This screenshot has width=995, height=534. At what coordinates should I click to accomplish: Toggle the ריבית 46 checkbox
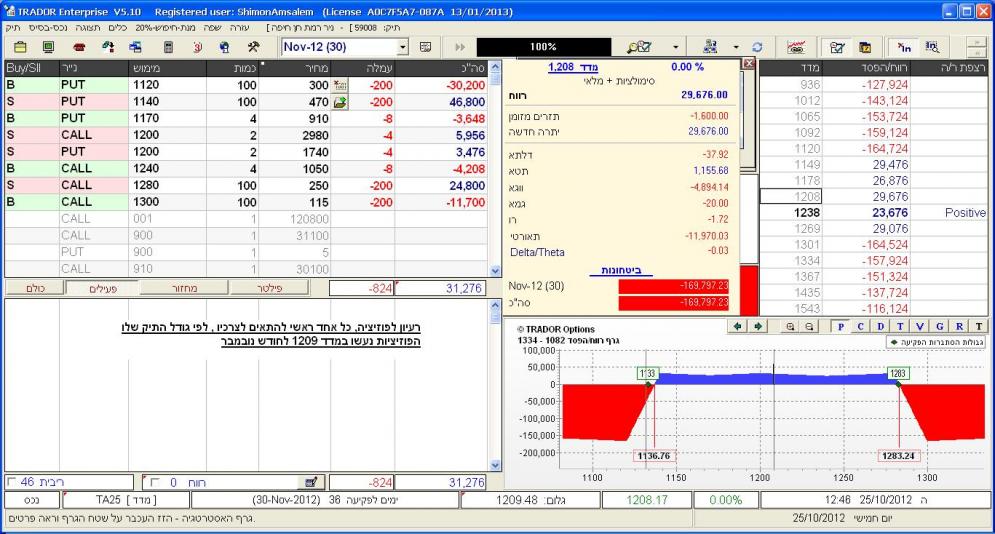(x=11, y=482)
